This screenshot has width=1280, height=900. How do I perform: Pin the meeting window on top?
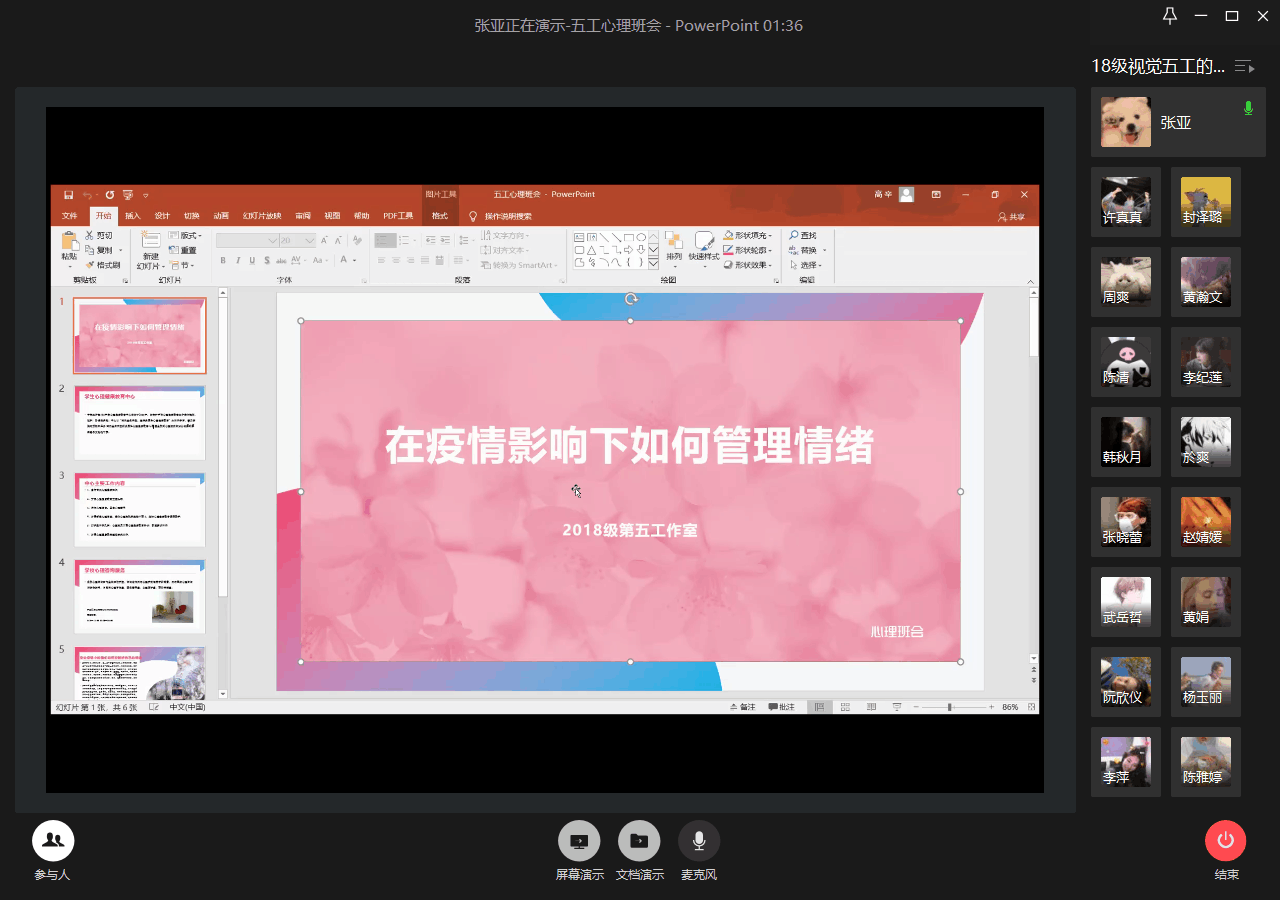[1170, 16]
